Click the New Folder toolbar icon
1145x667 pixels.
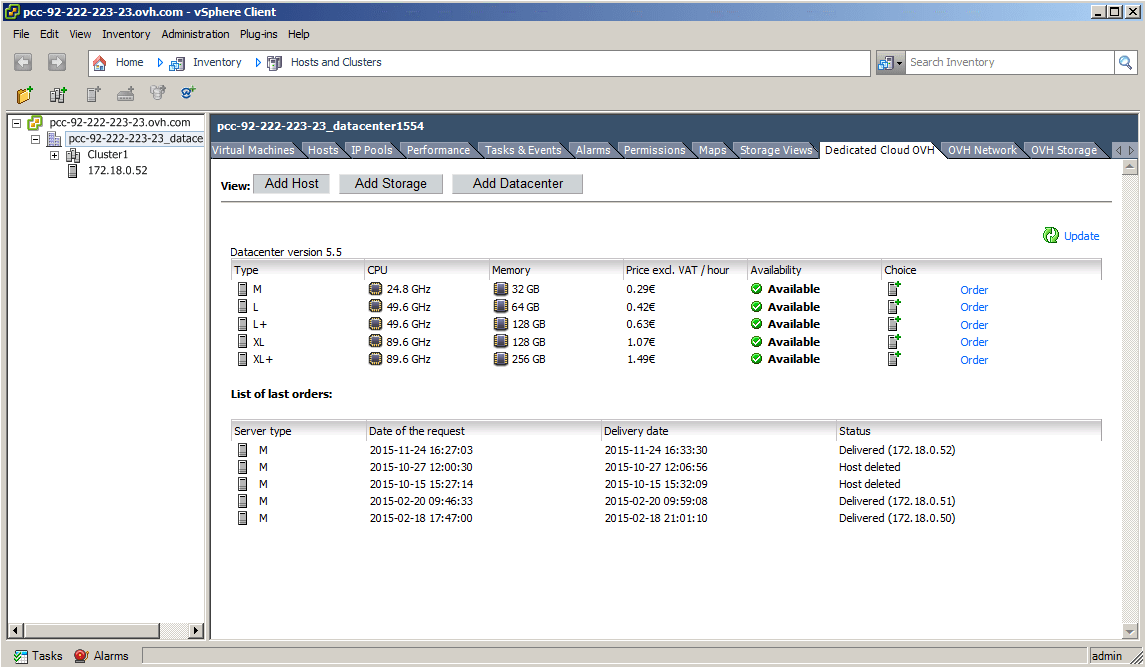click(25, 94)
